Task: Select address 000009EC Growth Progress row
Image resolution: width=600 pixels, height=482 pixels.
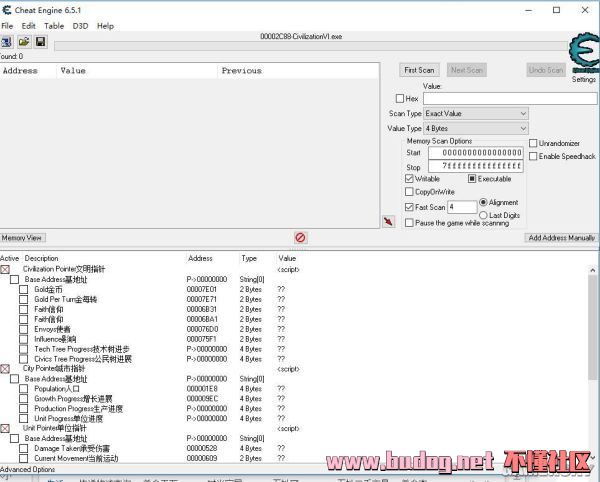Action: (x=202, y=399)
